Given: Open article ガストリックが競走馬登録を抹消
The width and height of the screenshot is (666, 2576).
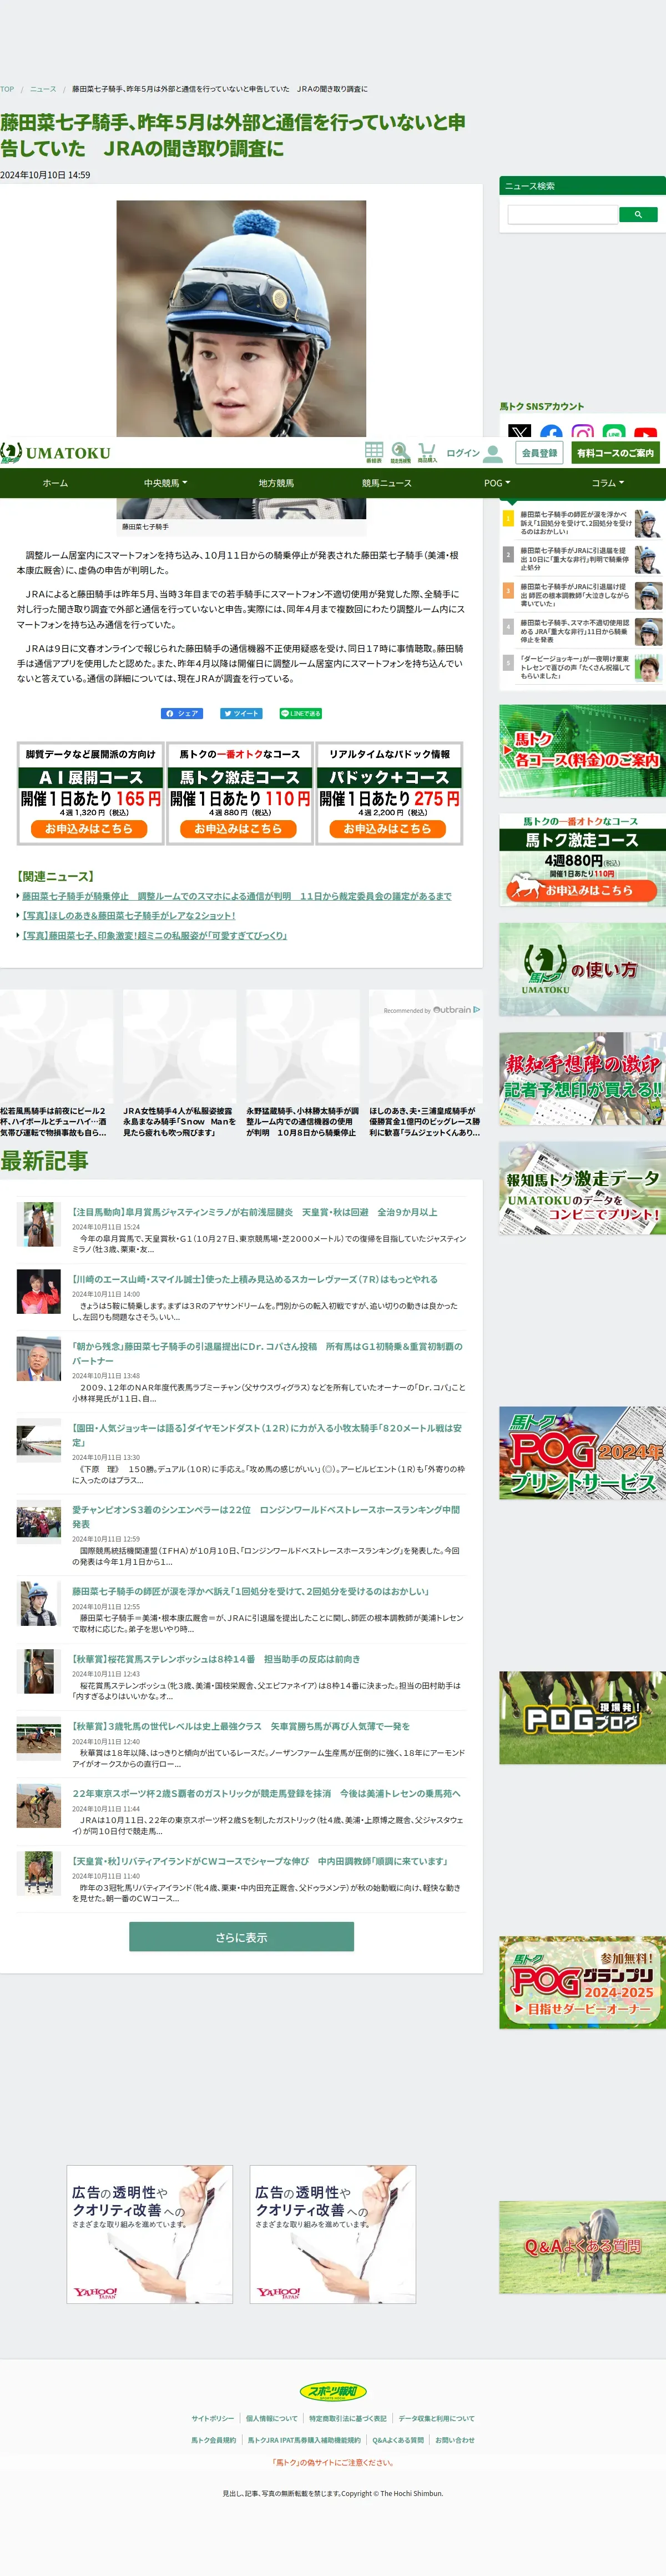Looking at the screenshot, I should click(266, 1794).
